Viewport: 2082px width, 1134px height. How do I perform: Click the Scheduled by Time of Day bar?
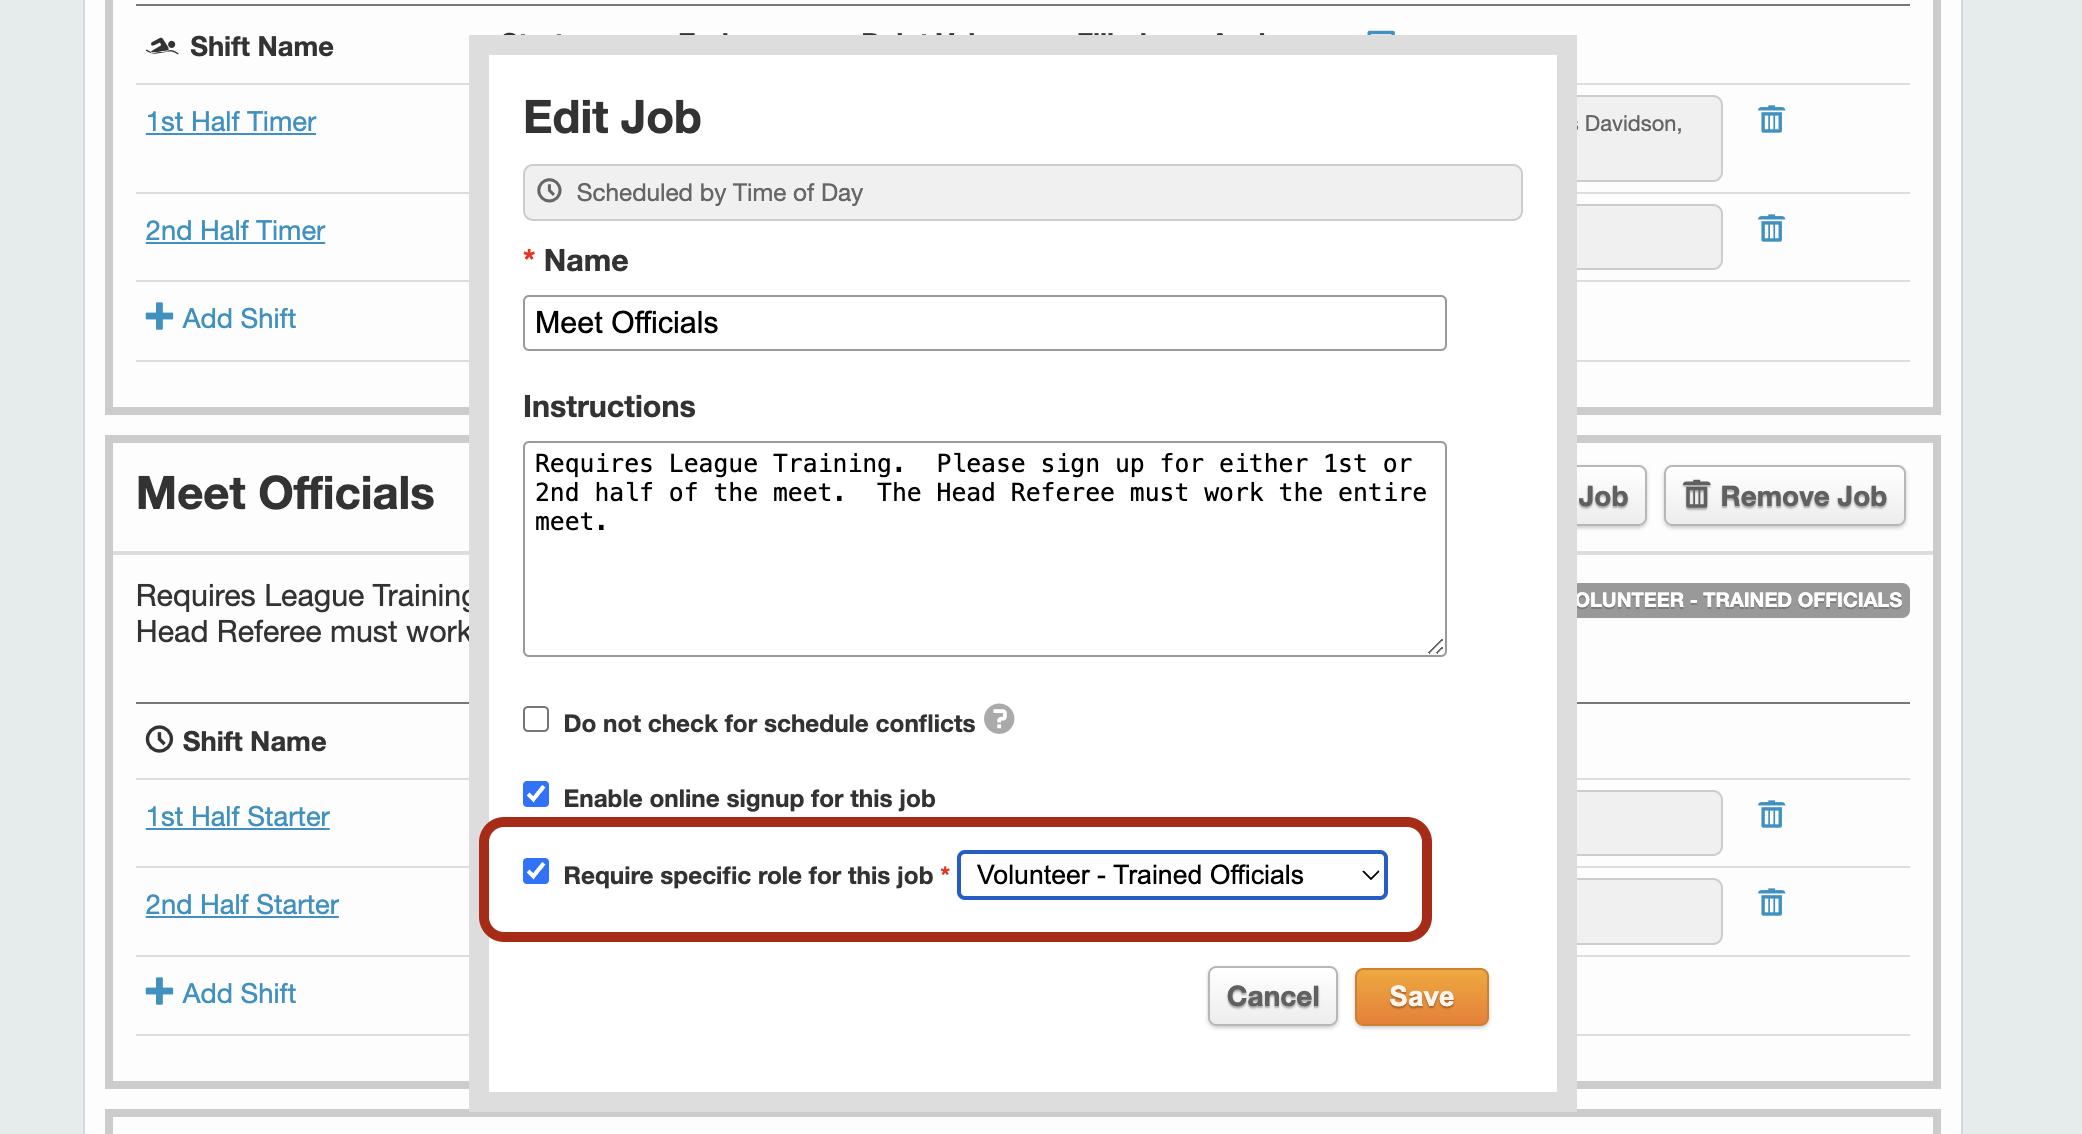tap(1022, 193)
